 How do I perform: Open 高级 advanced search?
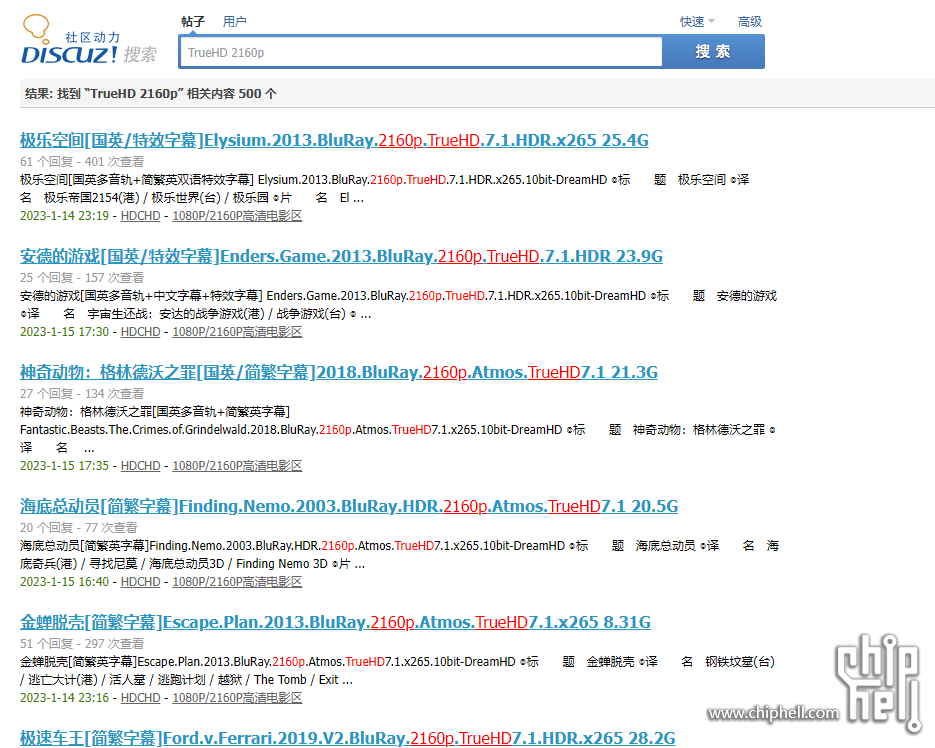coord(750,22)
